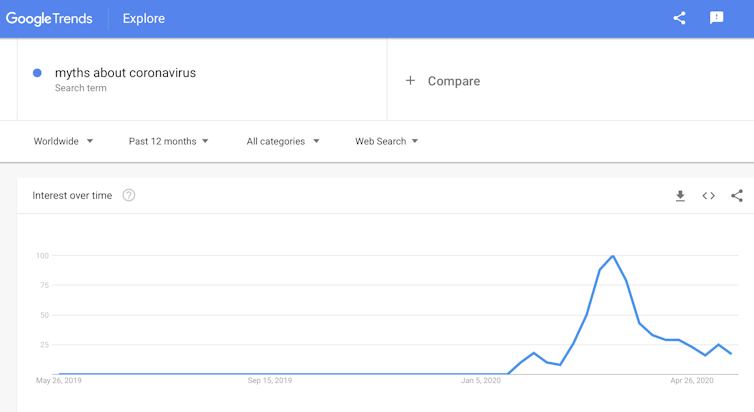Open the Worldwide region dropdown
Image resolution: width=754 pixels, height=412 pixels.
(63, 141)
